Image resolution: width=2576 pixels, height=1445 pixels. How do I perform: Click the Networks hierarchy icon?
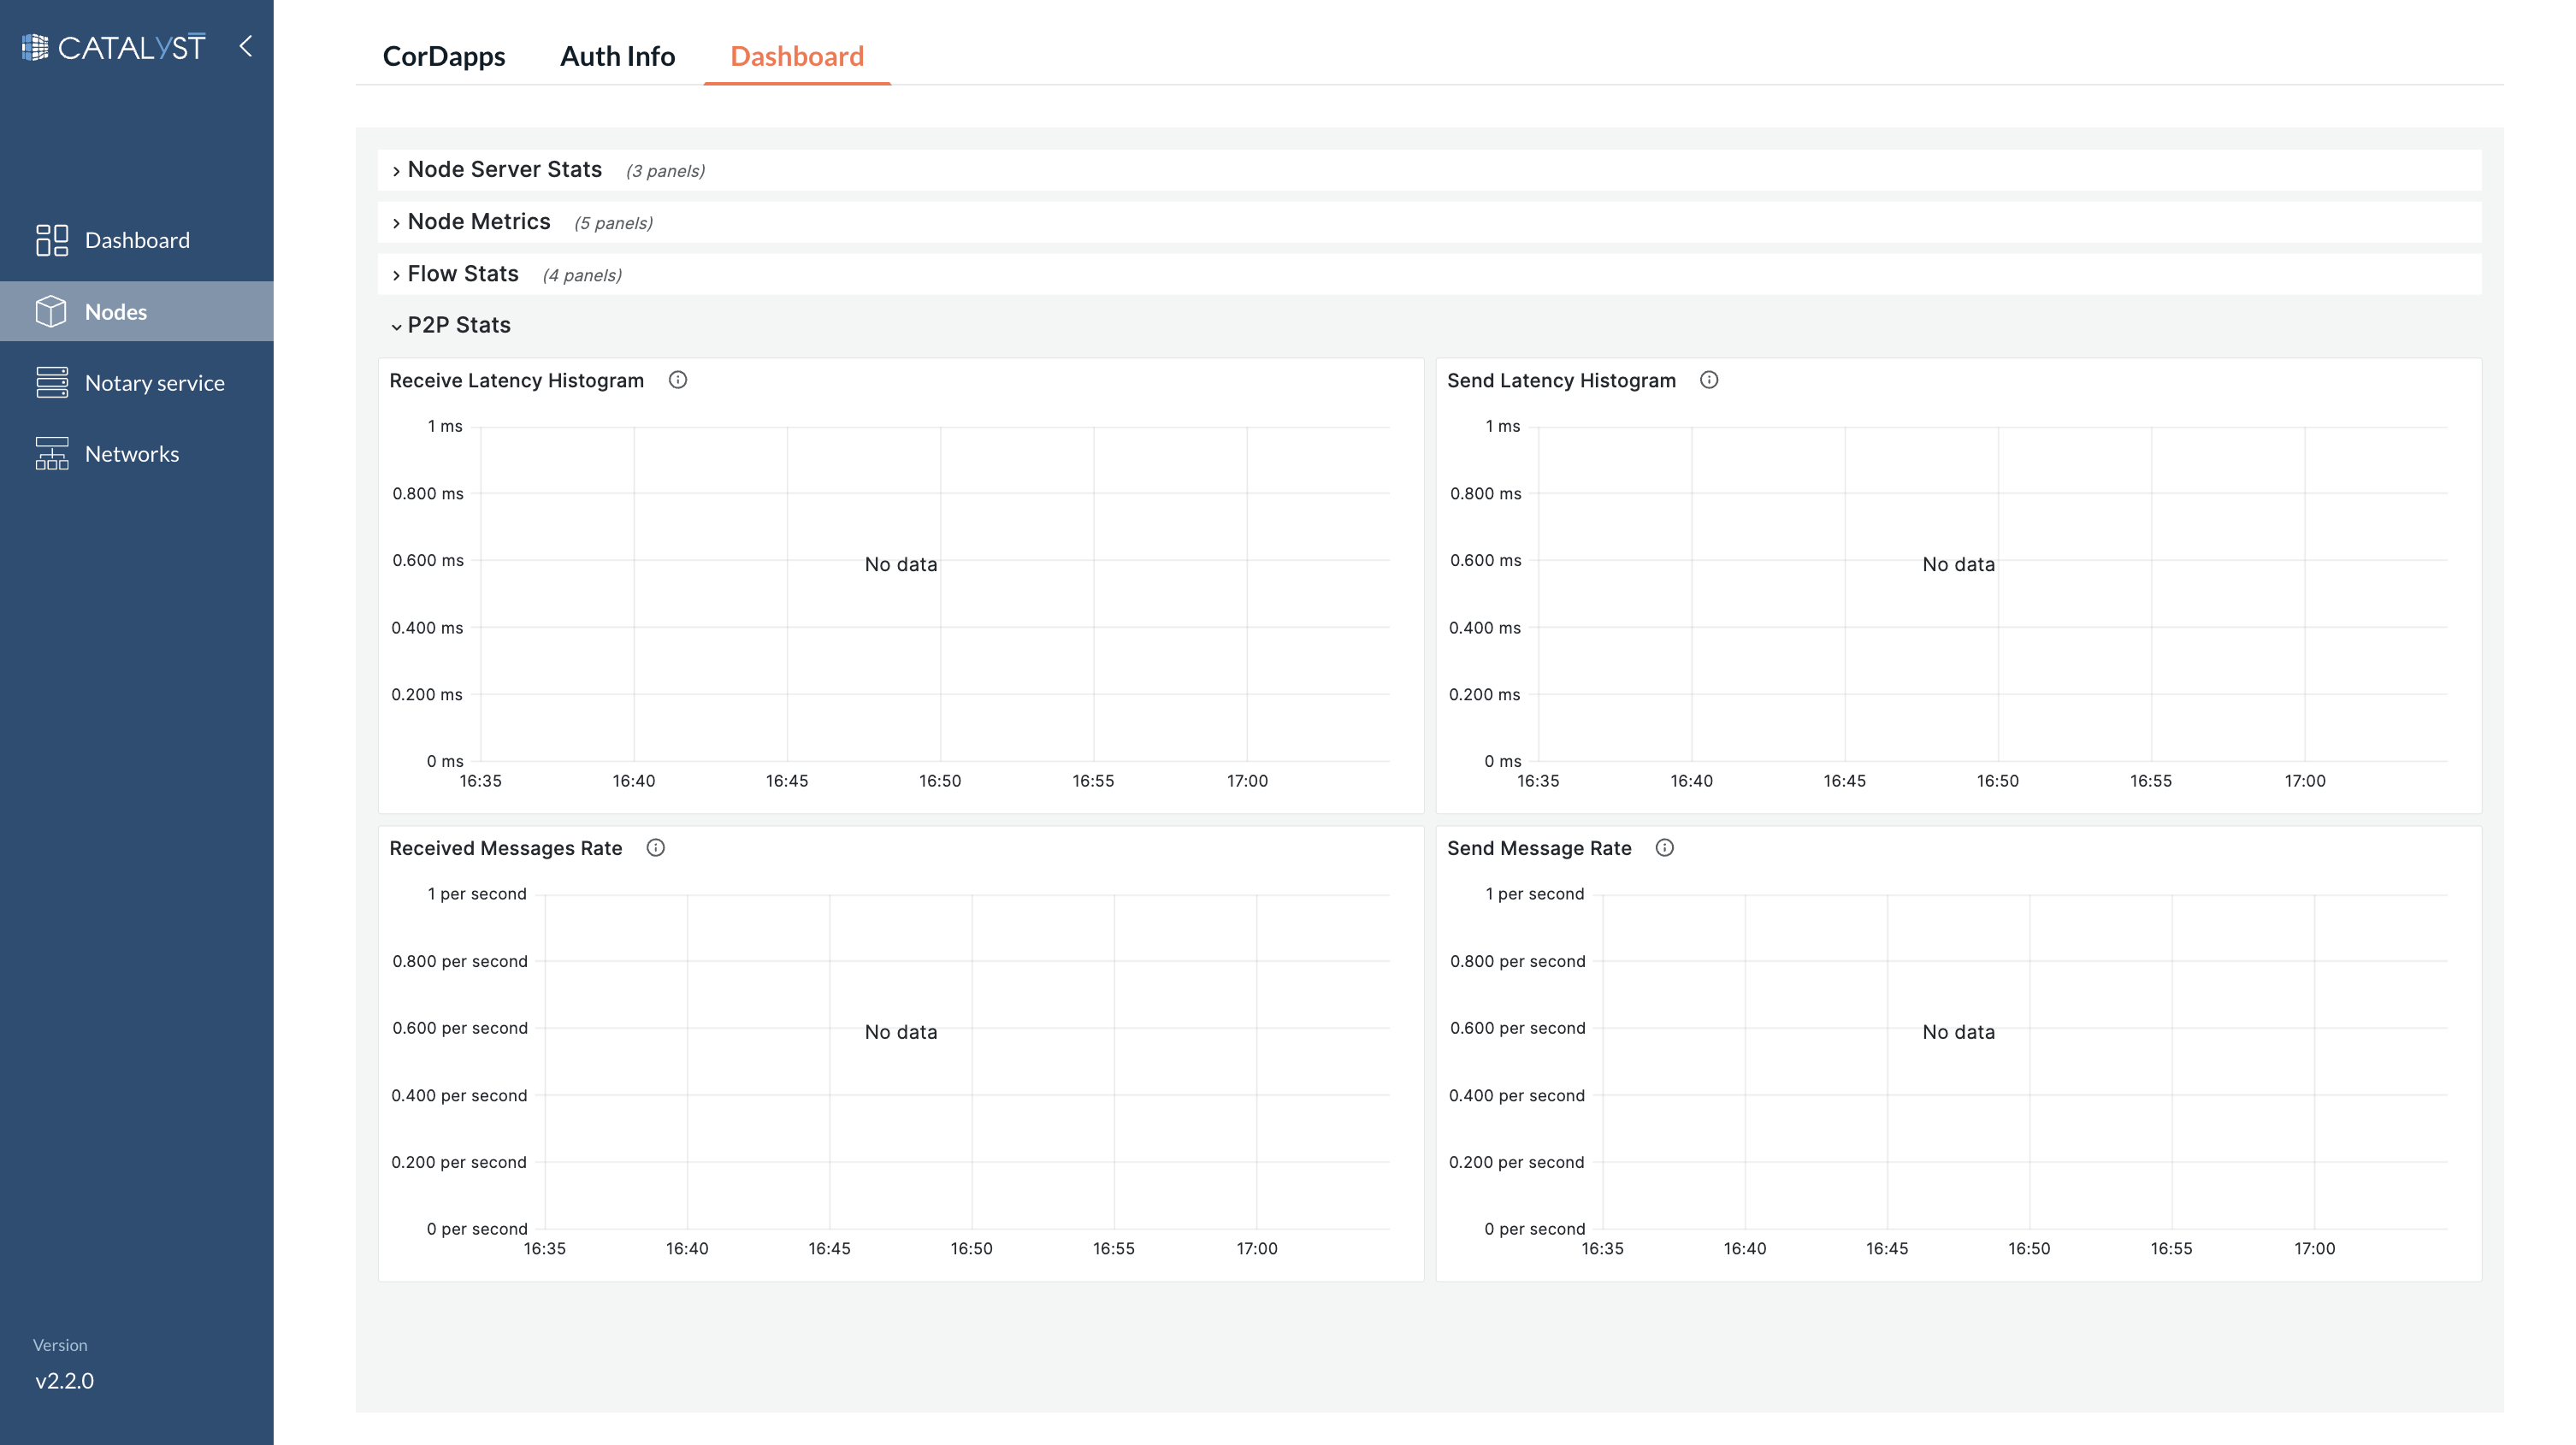point(51,454)
